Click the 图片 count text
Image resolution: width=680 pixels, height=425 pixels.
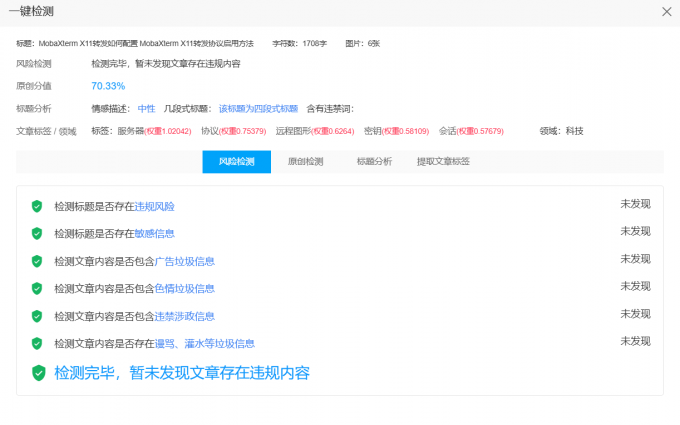click(363, 43)
